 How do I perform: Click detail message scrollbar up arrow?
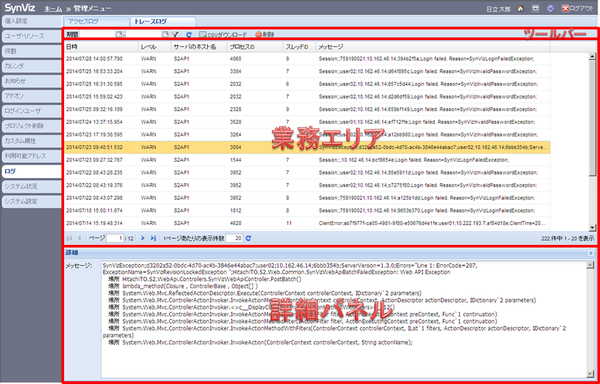[x=590, y=265]
